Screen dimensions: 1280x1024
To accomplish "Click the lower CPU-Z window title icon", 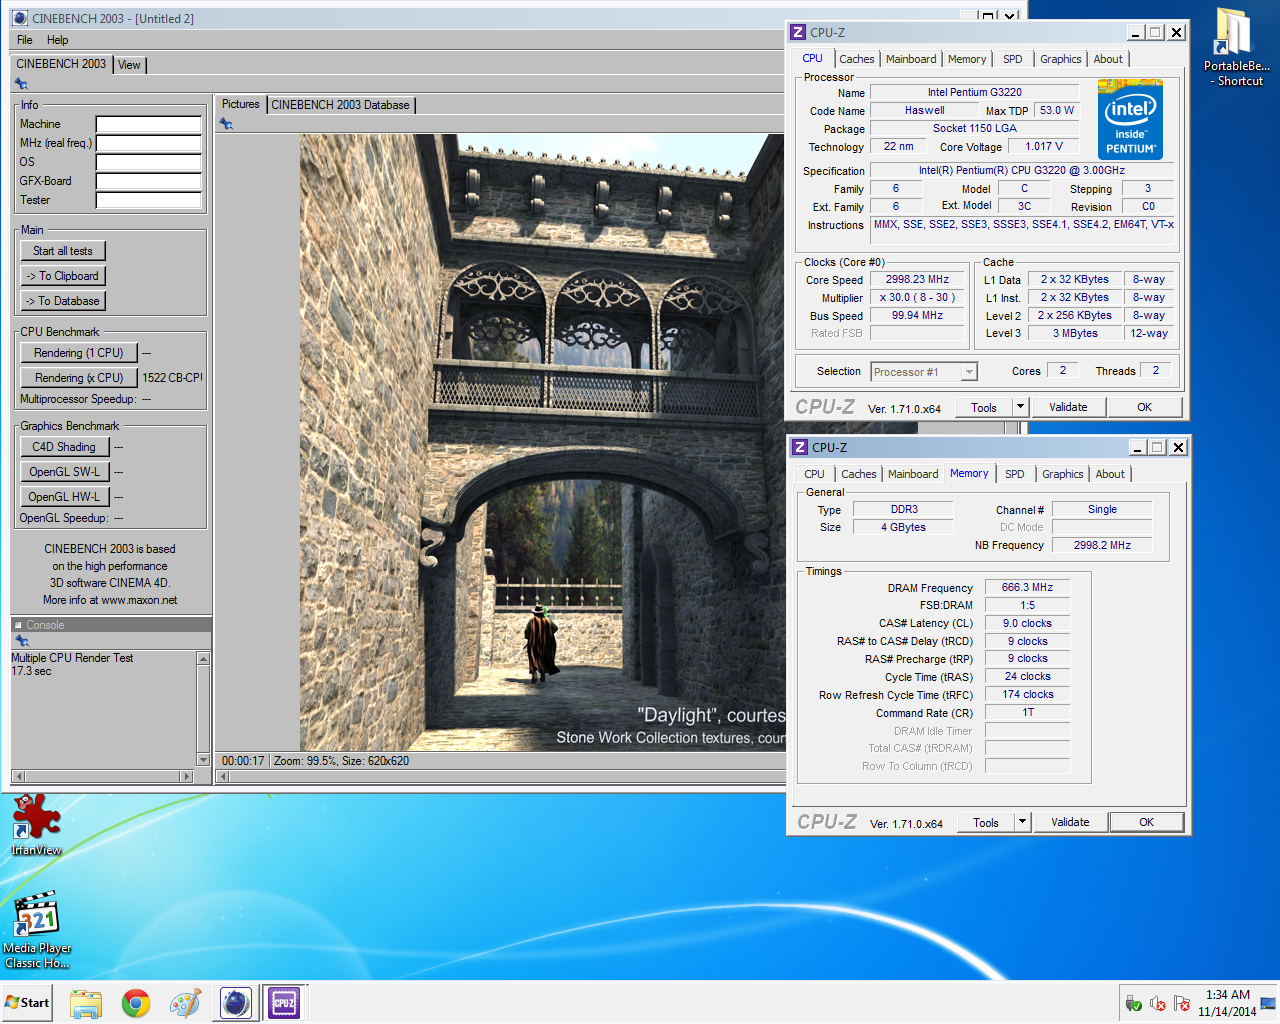I will 800,447.
